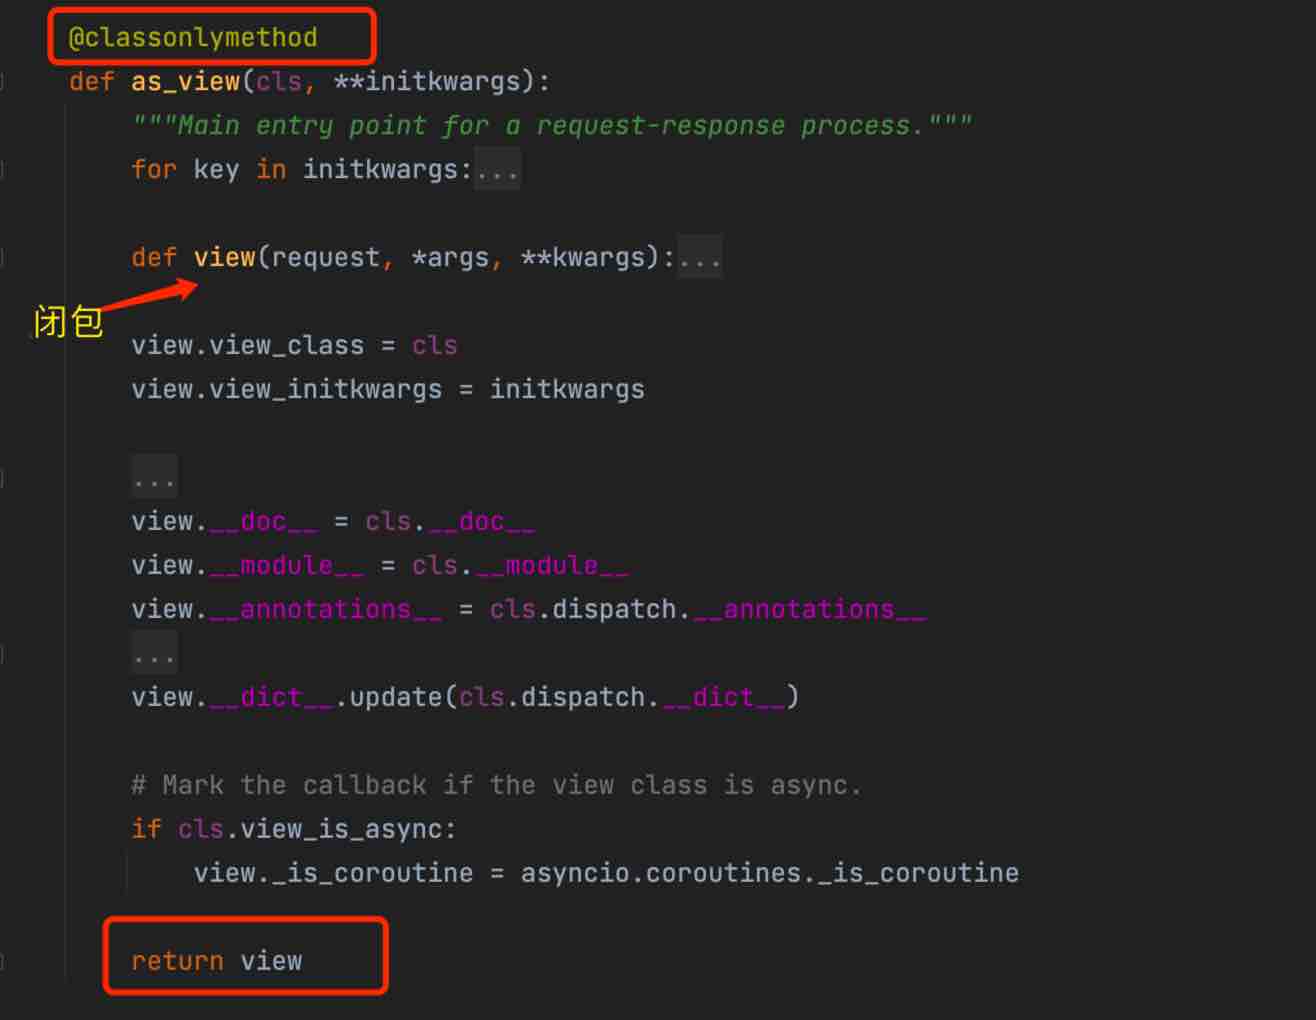Image resolution: width=1316 pixels, height=1020 pixels.
Task: Click the as_view function name
Action: pyautogui.click(x=186, y=82)
